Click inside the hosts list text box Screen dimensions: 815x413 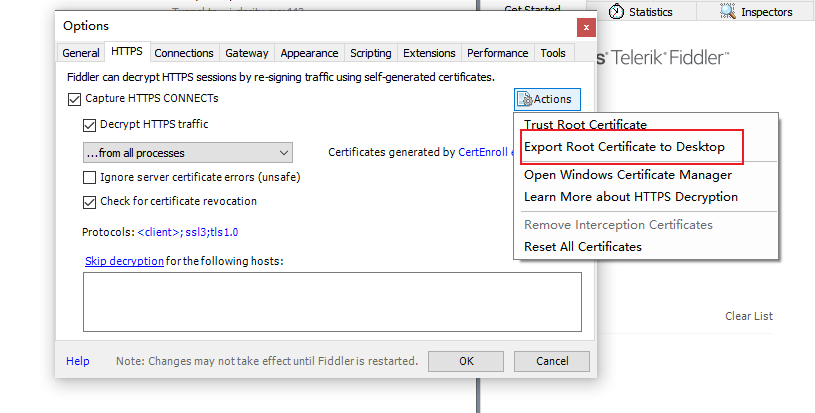tap(332, 302)
